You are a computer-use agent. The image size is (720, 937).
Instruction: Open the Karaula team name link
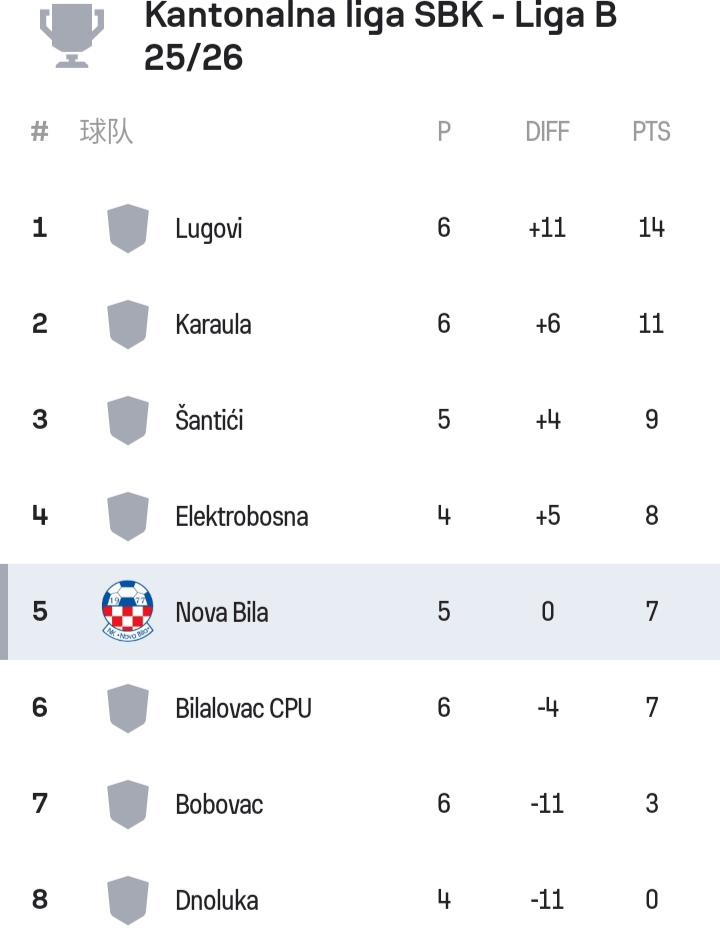213,325
